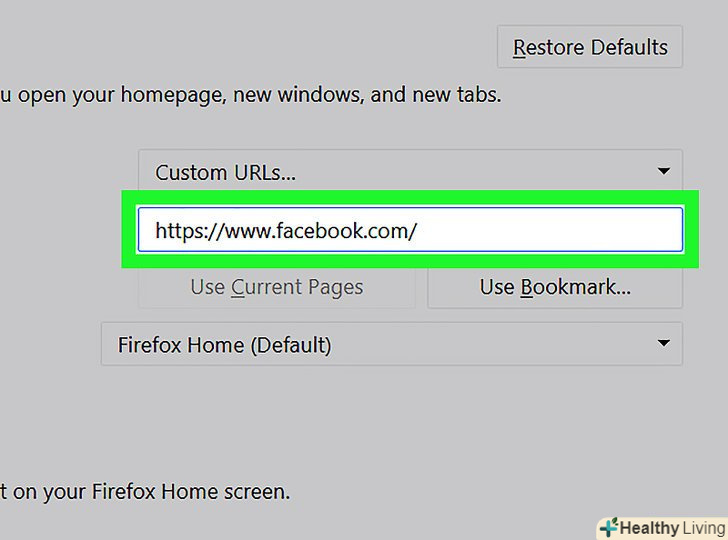The height and width of the screenshot is (540, 728).
Task: Click the Use Current Pages button
Action: (x=276, y=287)
